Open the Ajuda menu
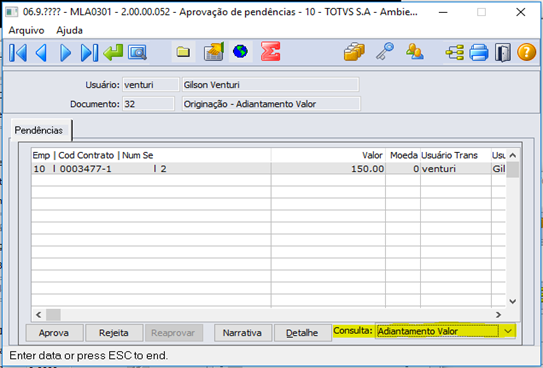The height and width of the screenshot is (368, 543). point(69,30)
